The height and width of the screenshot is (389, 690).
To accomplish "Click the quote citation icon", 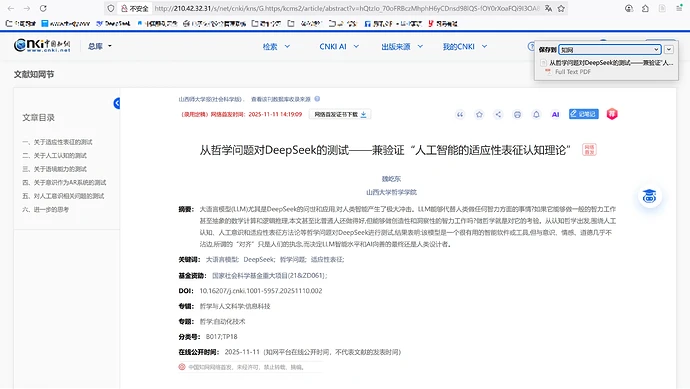I will click(x=460, y=114).
